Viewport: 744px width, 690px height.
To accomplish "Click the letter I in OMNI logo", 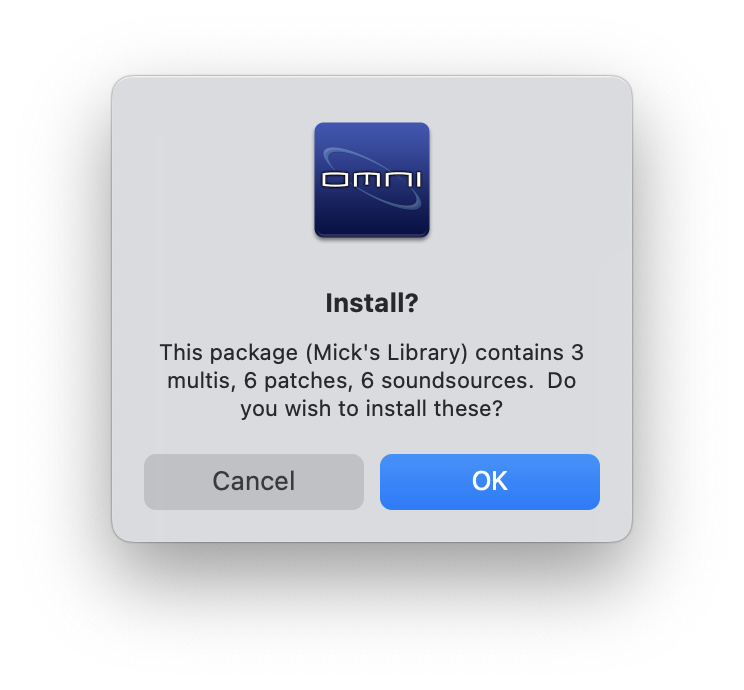I will [x=418, y=180].
